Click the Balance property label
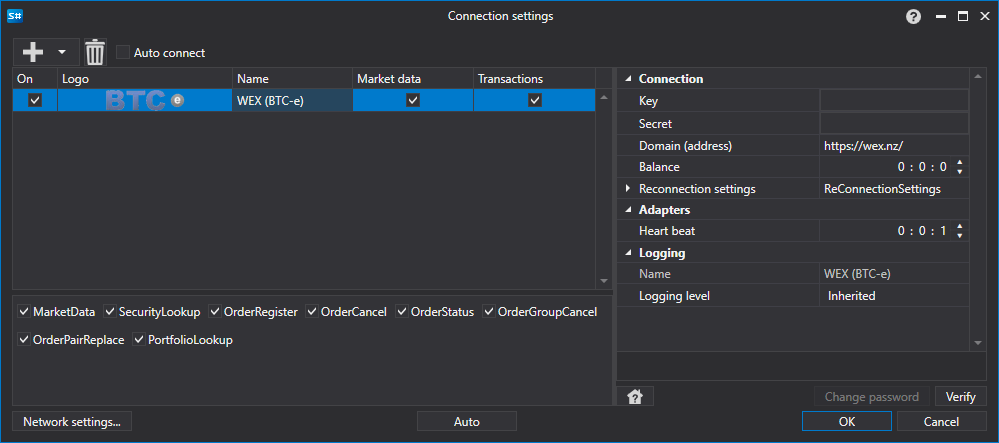Viewport: 999px width, 443px height. (x=659, y=167)
